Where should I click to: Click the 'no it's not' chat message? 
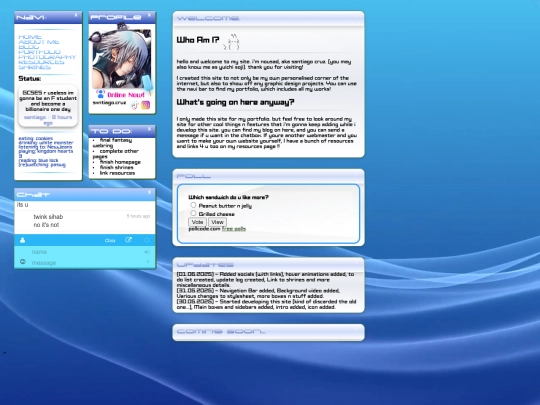(46, 225)
